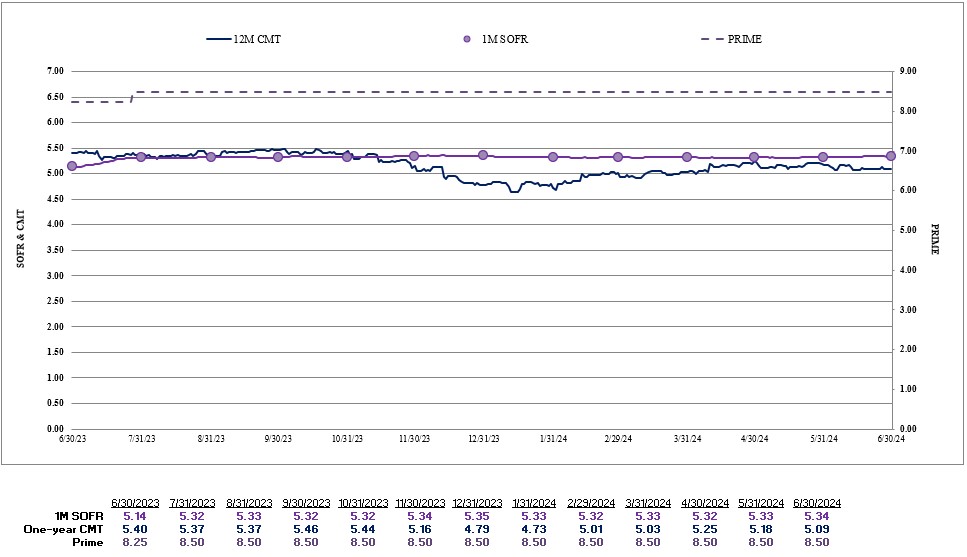Click the 5.14 1M SOFR table value
The height and width of the screenshot is (557, 967).
(134, 515)
